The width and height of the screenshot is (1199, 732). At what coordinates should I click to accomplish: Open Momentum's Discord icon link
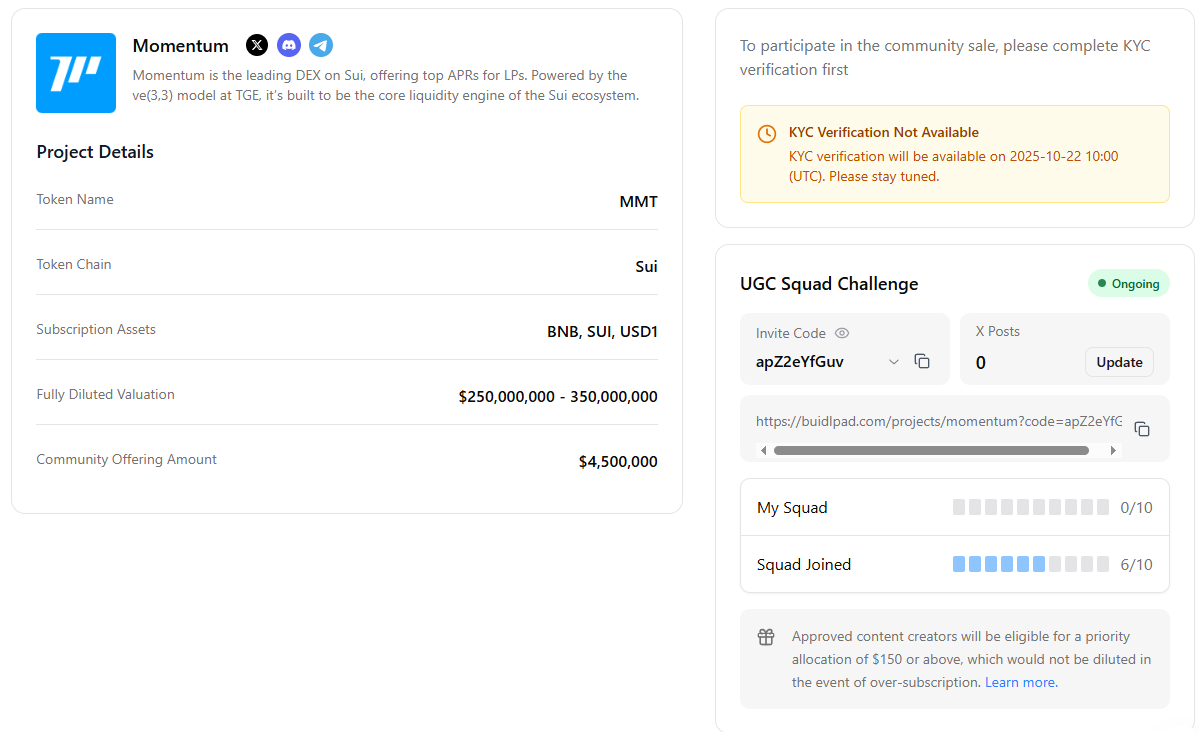(289, 45)
